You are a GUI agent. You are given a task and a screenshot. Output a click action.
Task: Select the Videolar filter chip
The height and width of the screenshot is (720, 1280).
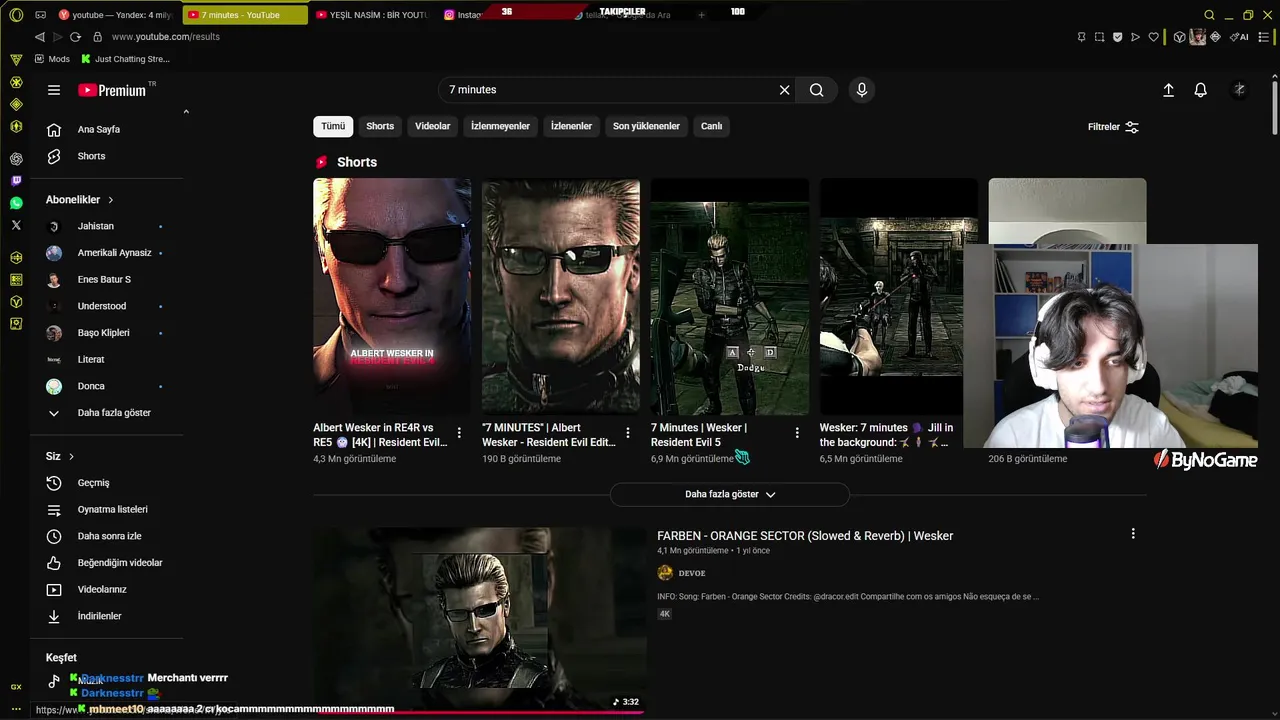(433, 126)
